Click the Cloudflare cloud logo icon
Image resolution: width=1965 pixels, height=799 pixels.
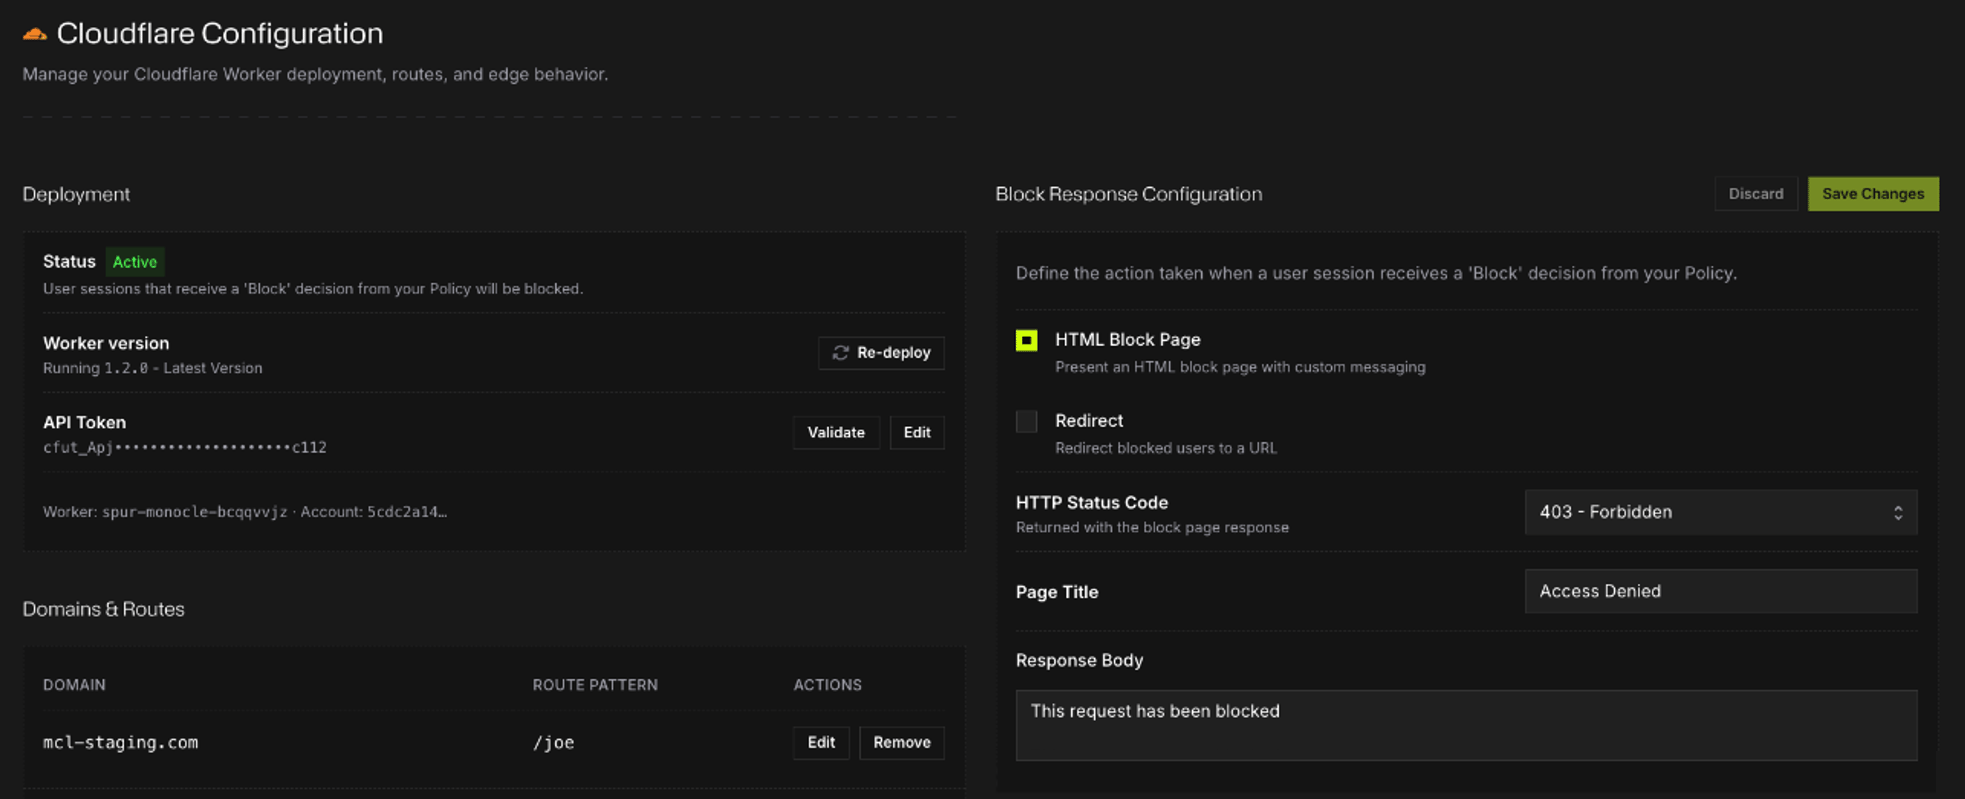point(35,34)
